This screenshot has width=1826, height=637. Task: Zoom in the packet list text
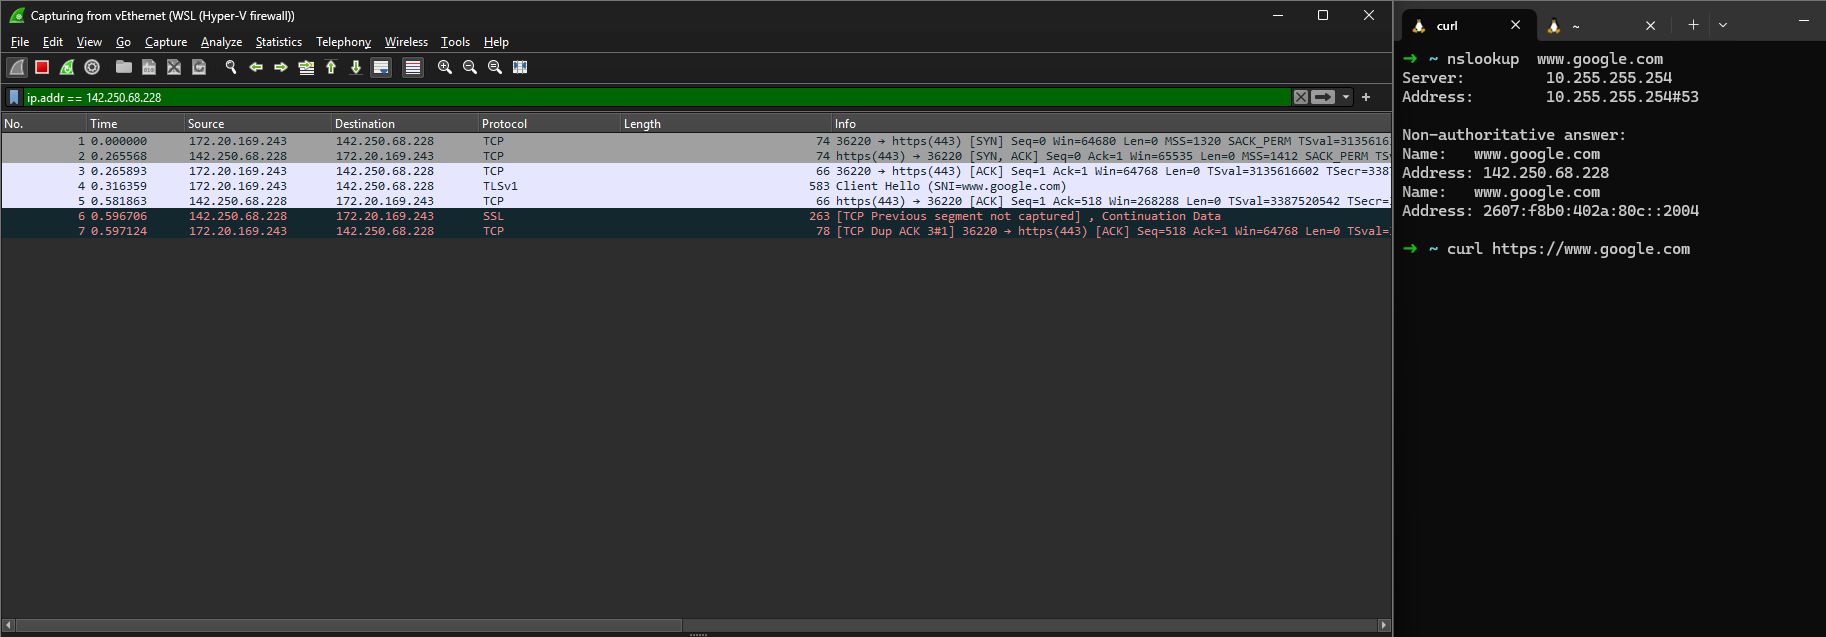coord(445,67)
